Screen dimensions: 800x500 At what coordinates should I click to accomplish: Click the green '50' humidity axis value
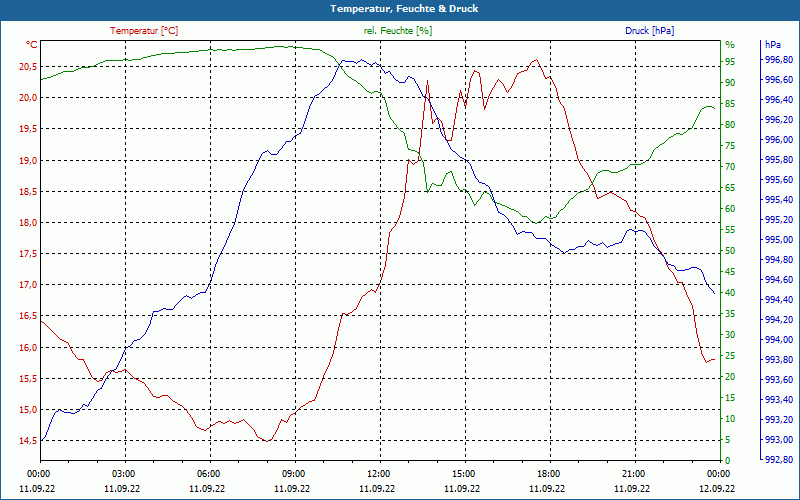[730, 251]
